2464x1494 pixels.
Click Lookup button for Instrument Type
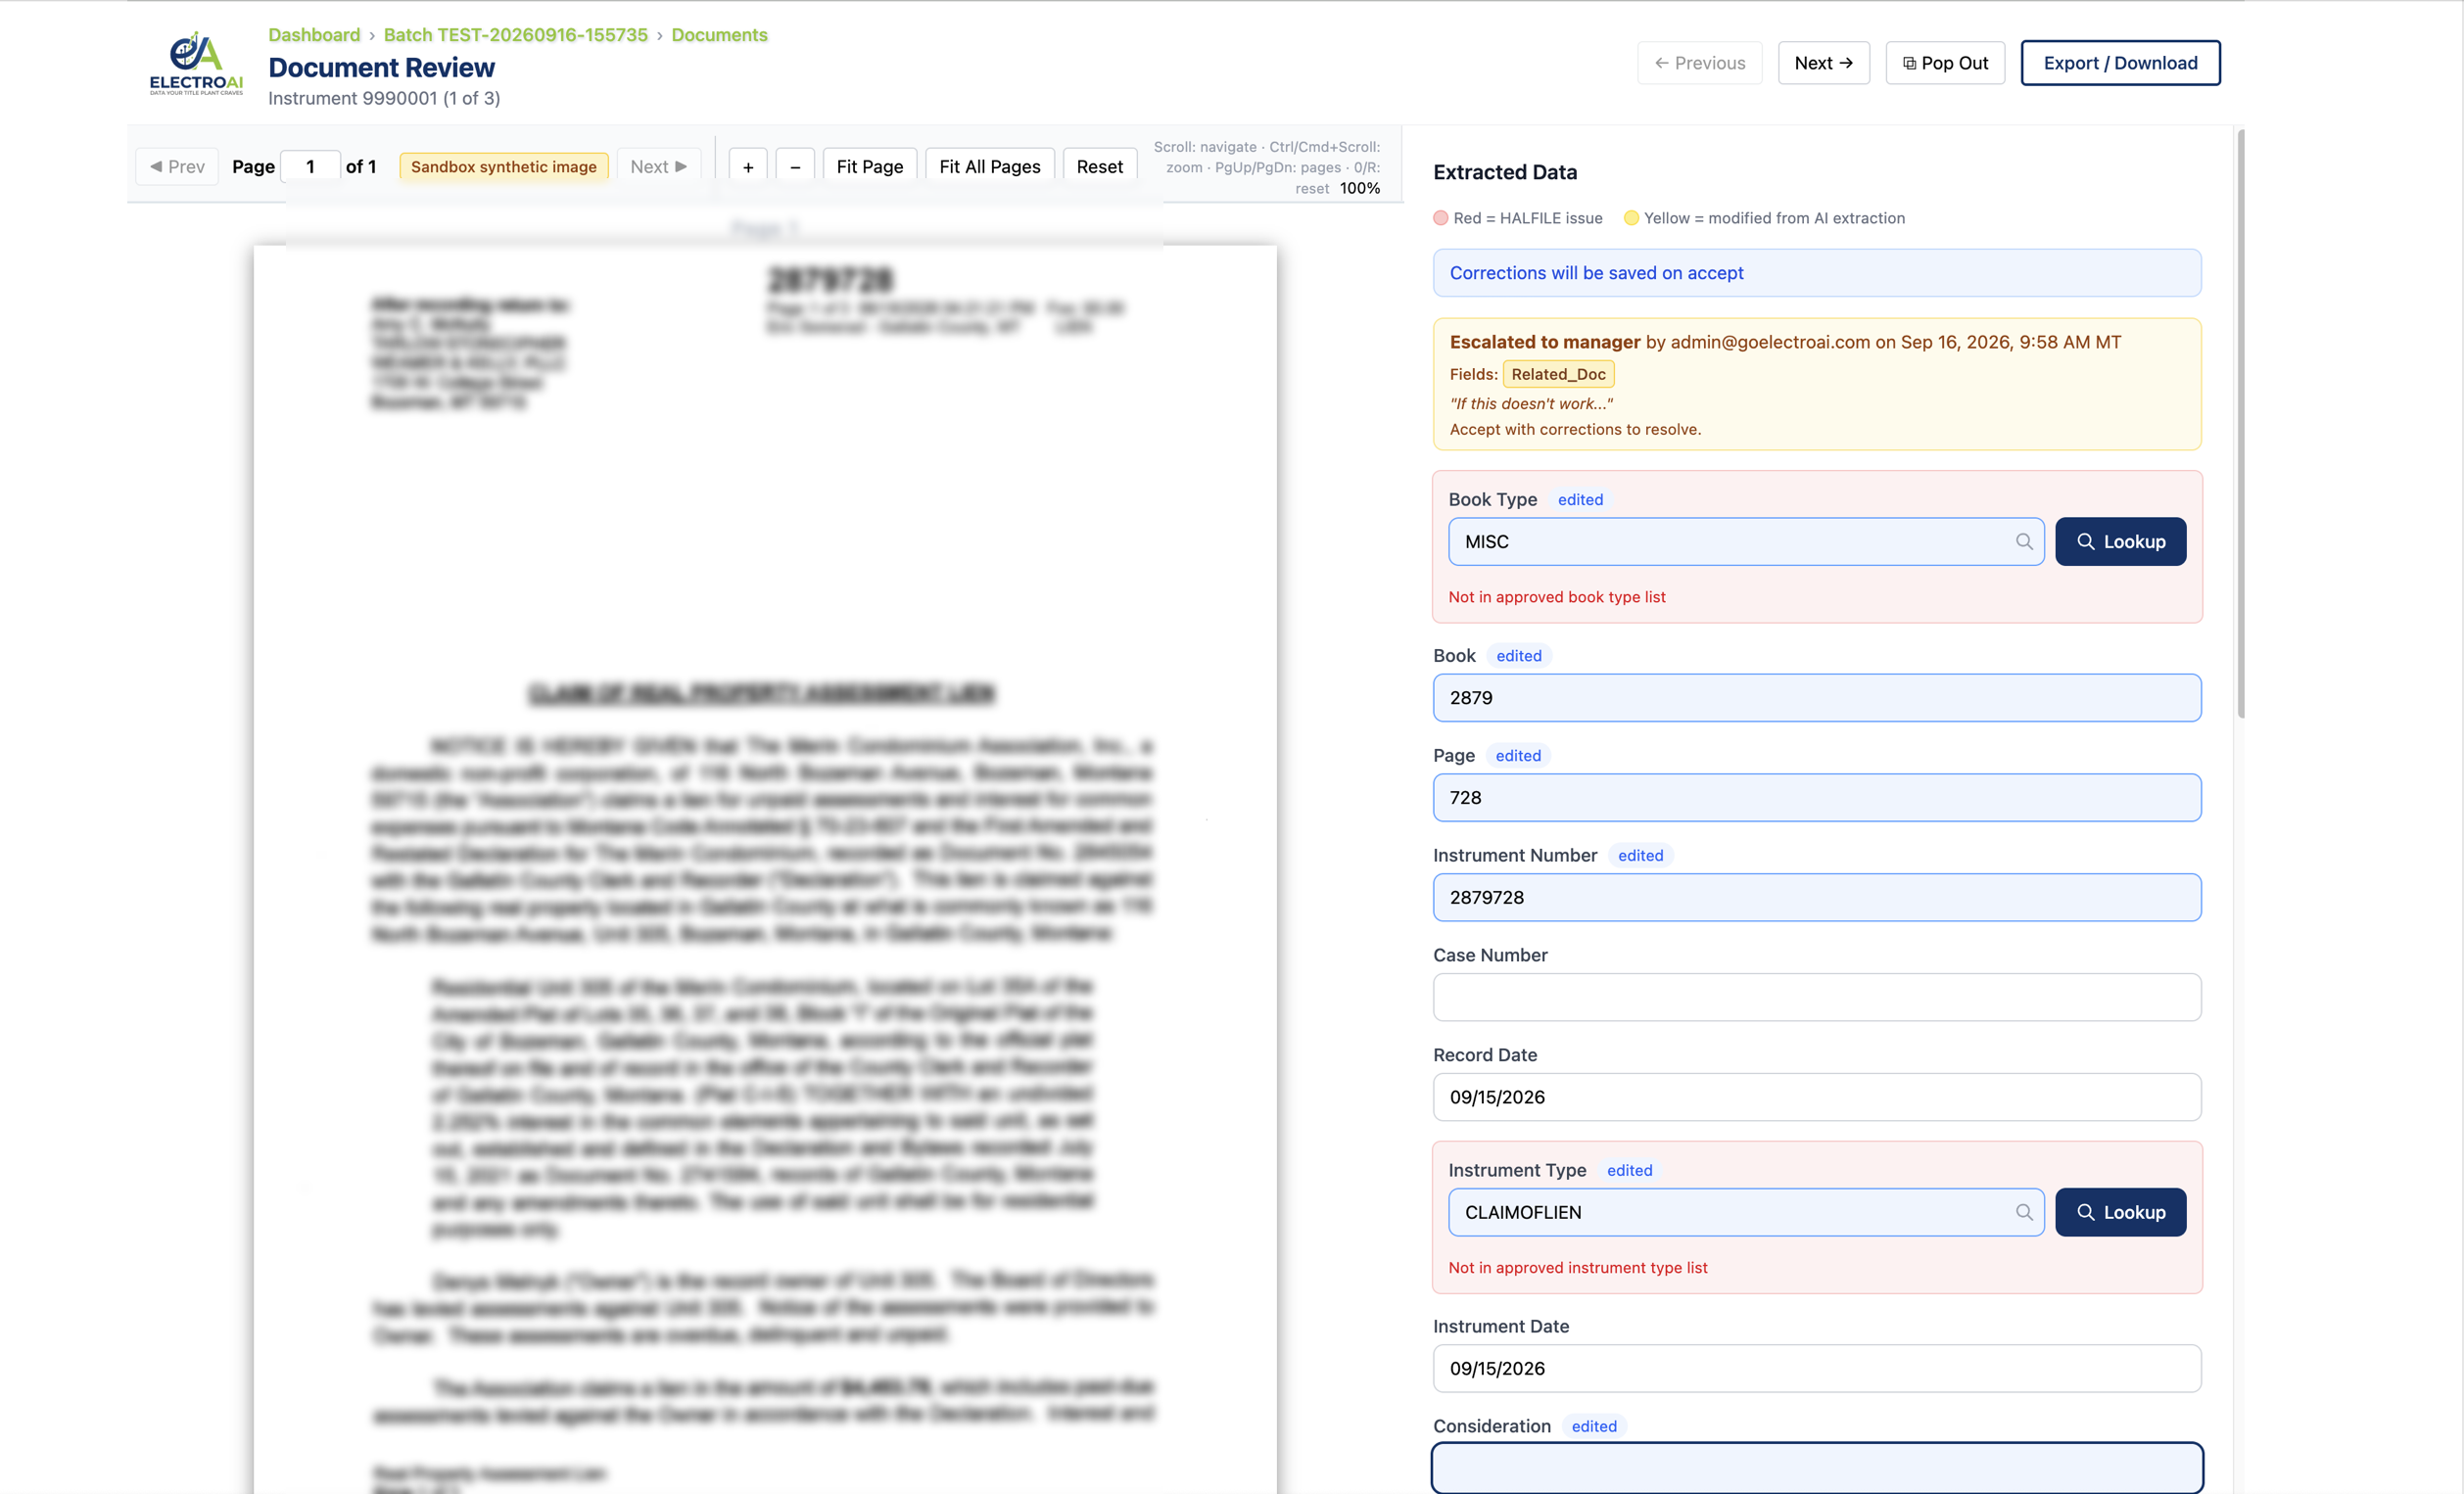pos(2120,1212)
